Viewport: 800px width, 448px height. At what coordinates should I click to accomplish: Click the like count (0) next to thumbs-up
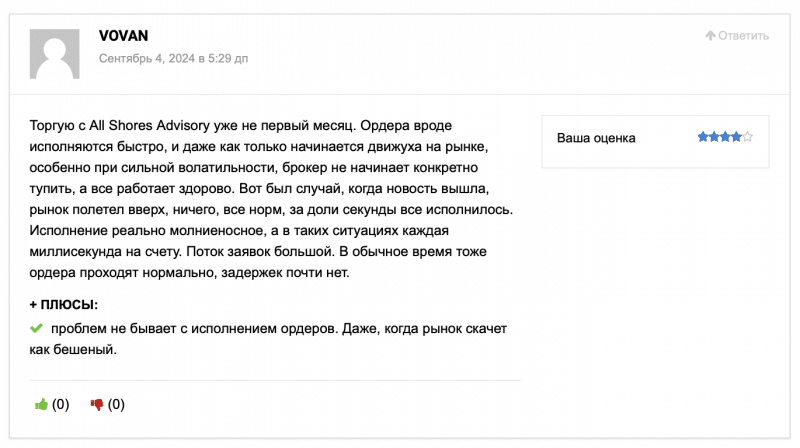[61, 404]
